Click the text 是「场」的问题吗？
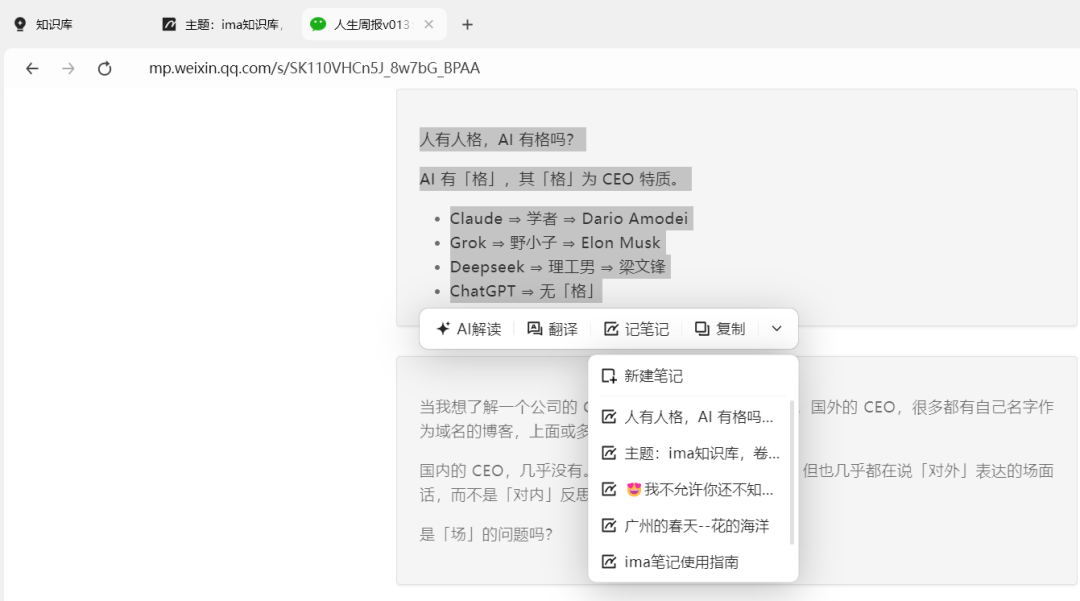 click(486, 534)
